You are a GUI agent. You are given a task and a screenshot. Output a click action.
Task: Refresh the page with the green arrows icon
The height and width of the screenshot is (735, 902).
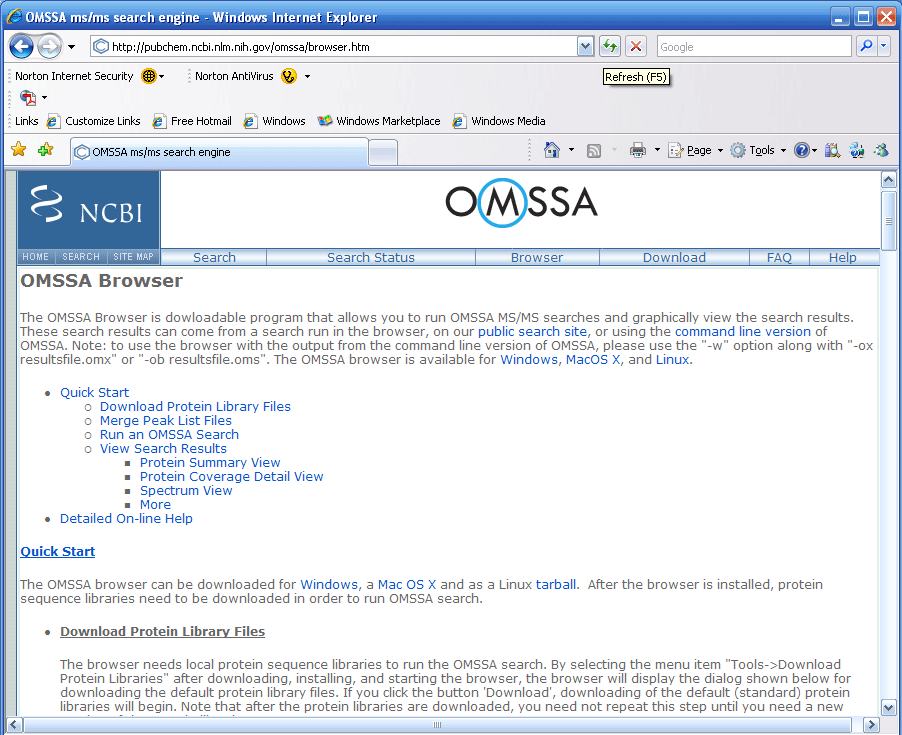[x=610, y=47]
